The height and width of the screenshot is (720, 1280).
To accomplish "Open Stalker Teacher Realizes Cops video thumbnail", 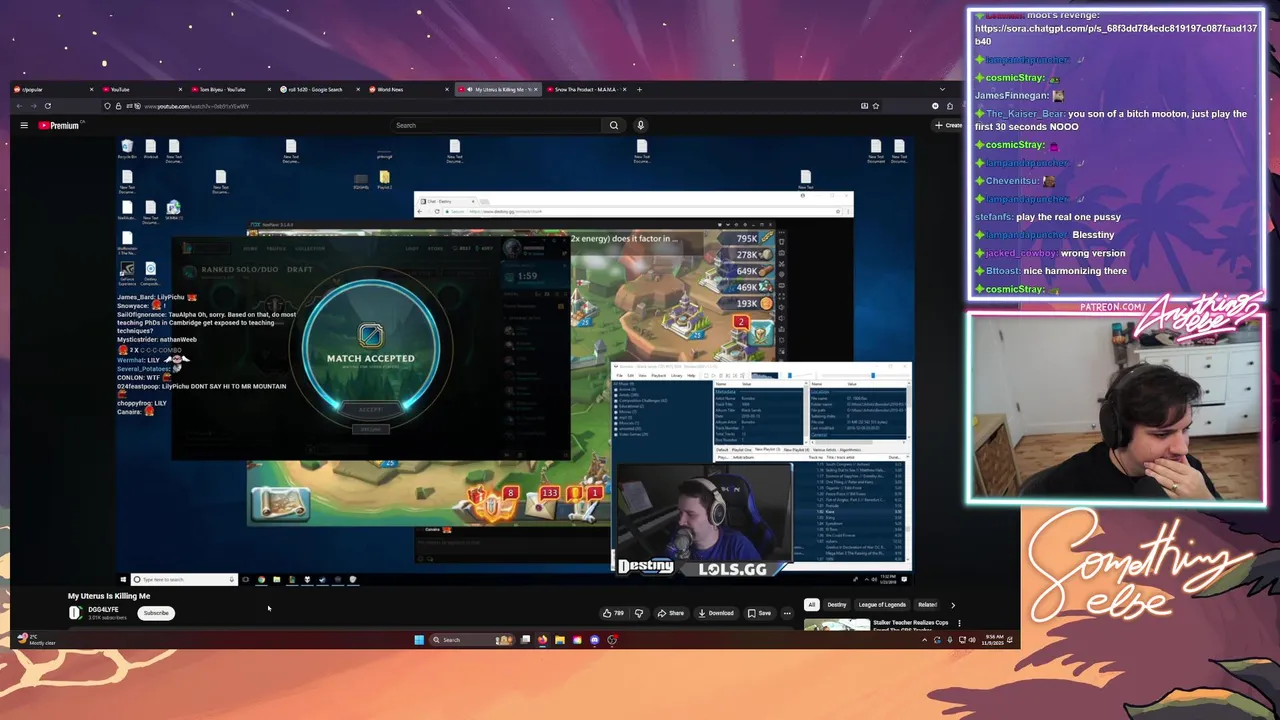I will pos(837,625).
